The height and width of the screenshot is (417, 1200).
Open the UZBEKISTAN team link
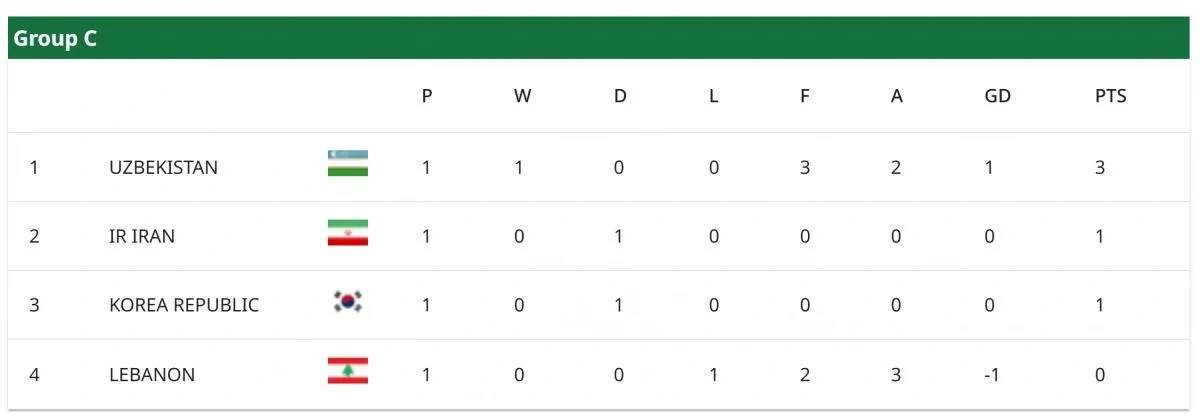[x=163, y=168]
